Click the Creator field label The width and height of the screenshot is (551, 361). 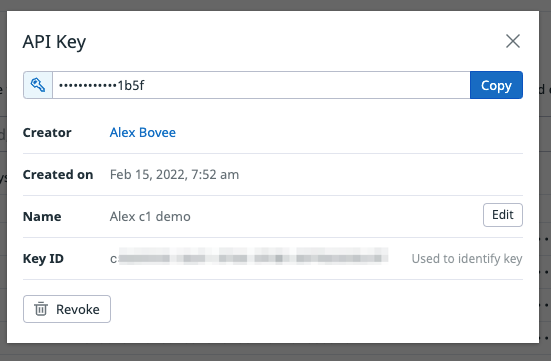coord(47,133)
